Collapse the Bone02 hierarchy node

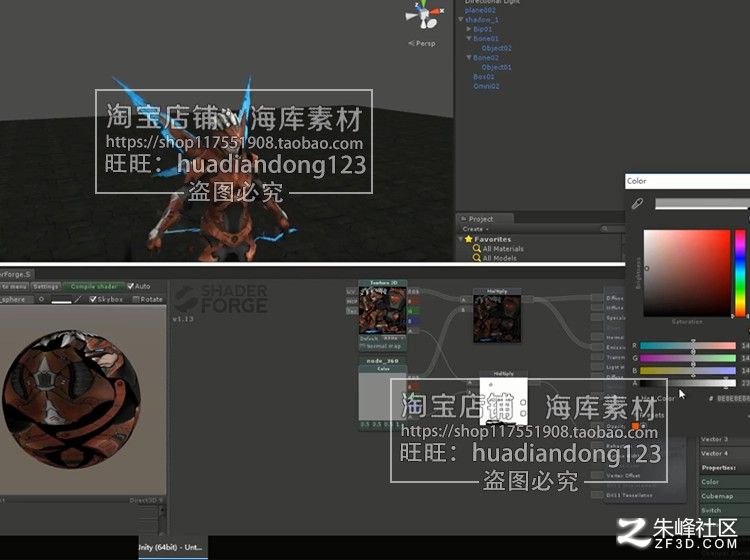pos(469,57)
